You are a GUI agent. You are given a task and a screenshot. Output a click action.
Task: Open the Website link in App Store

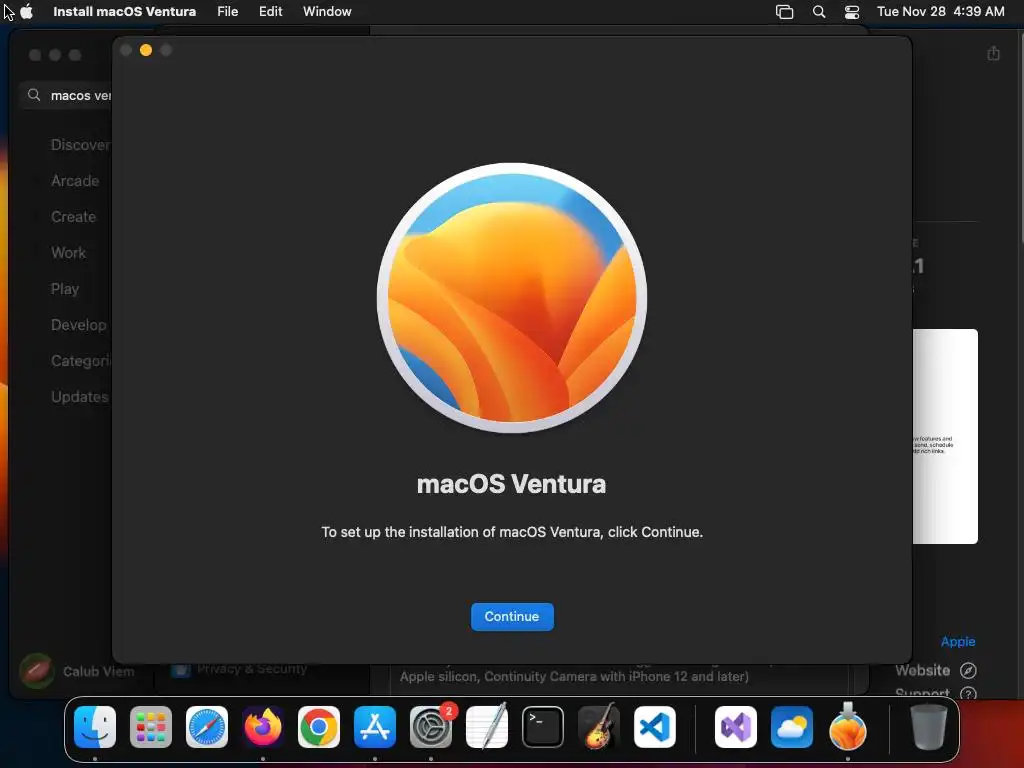[922, 670]
